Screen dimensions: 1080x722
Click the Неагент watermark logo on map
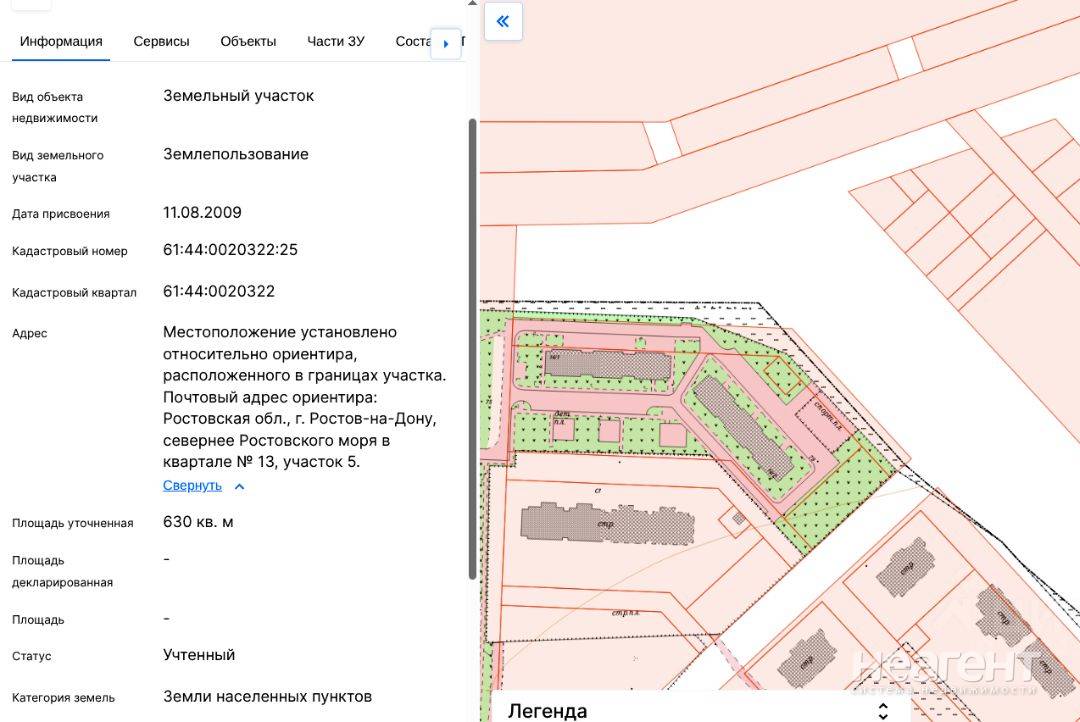tap(947, 670)
